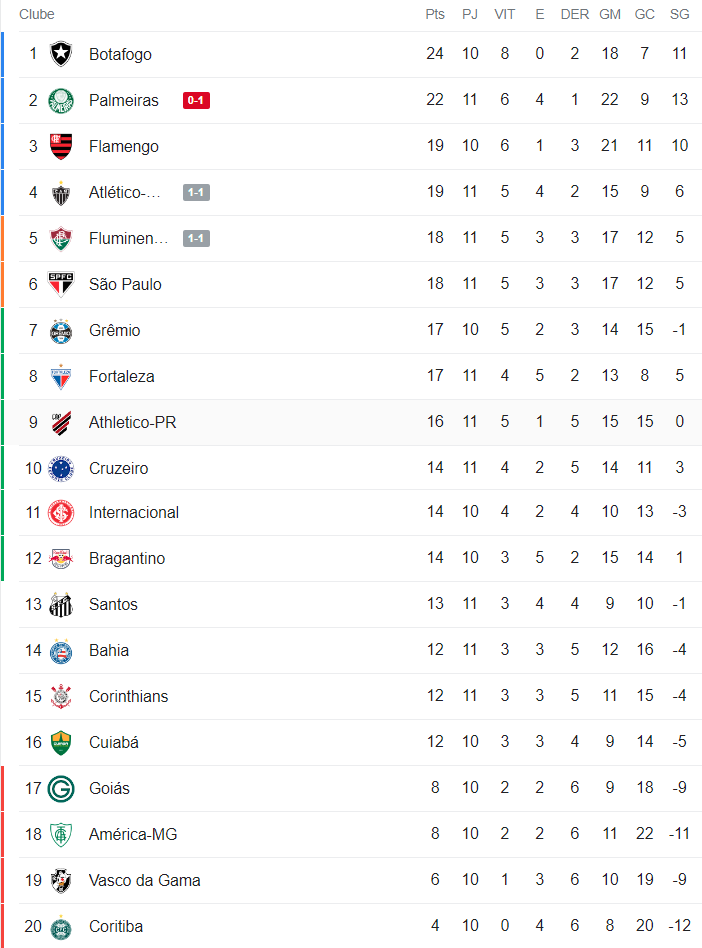Open the Athletico-PR team link
Screen dimensions: 702x948
click(x=132, y=422)
